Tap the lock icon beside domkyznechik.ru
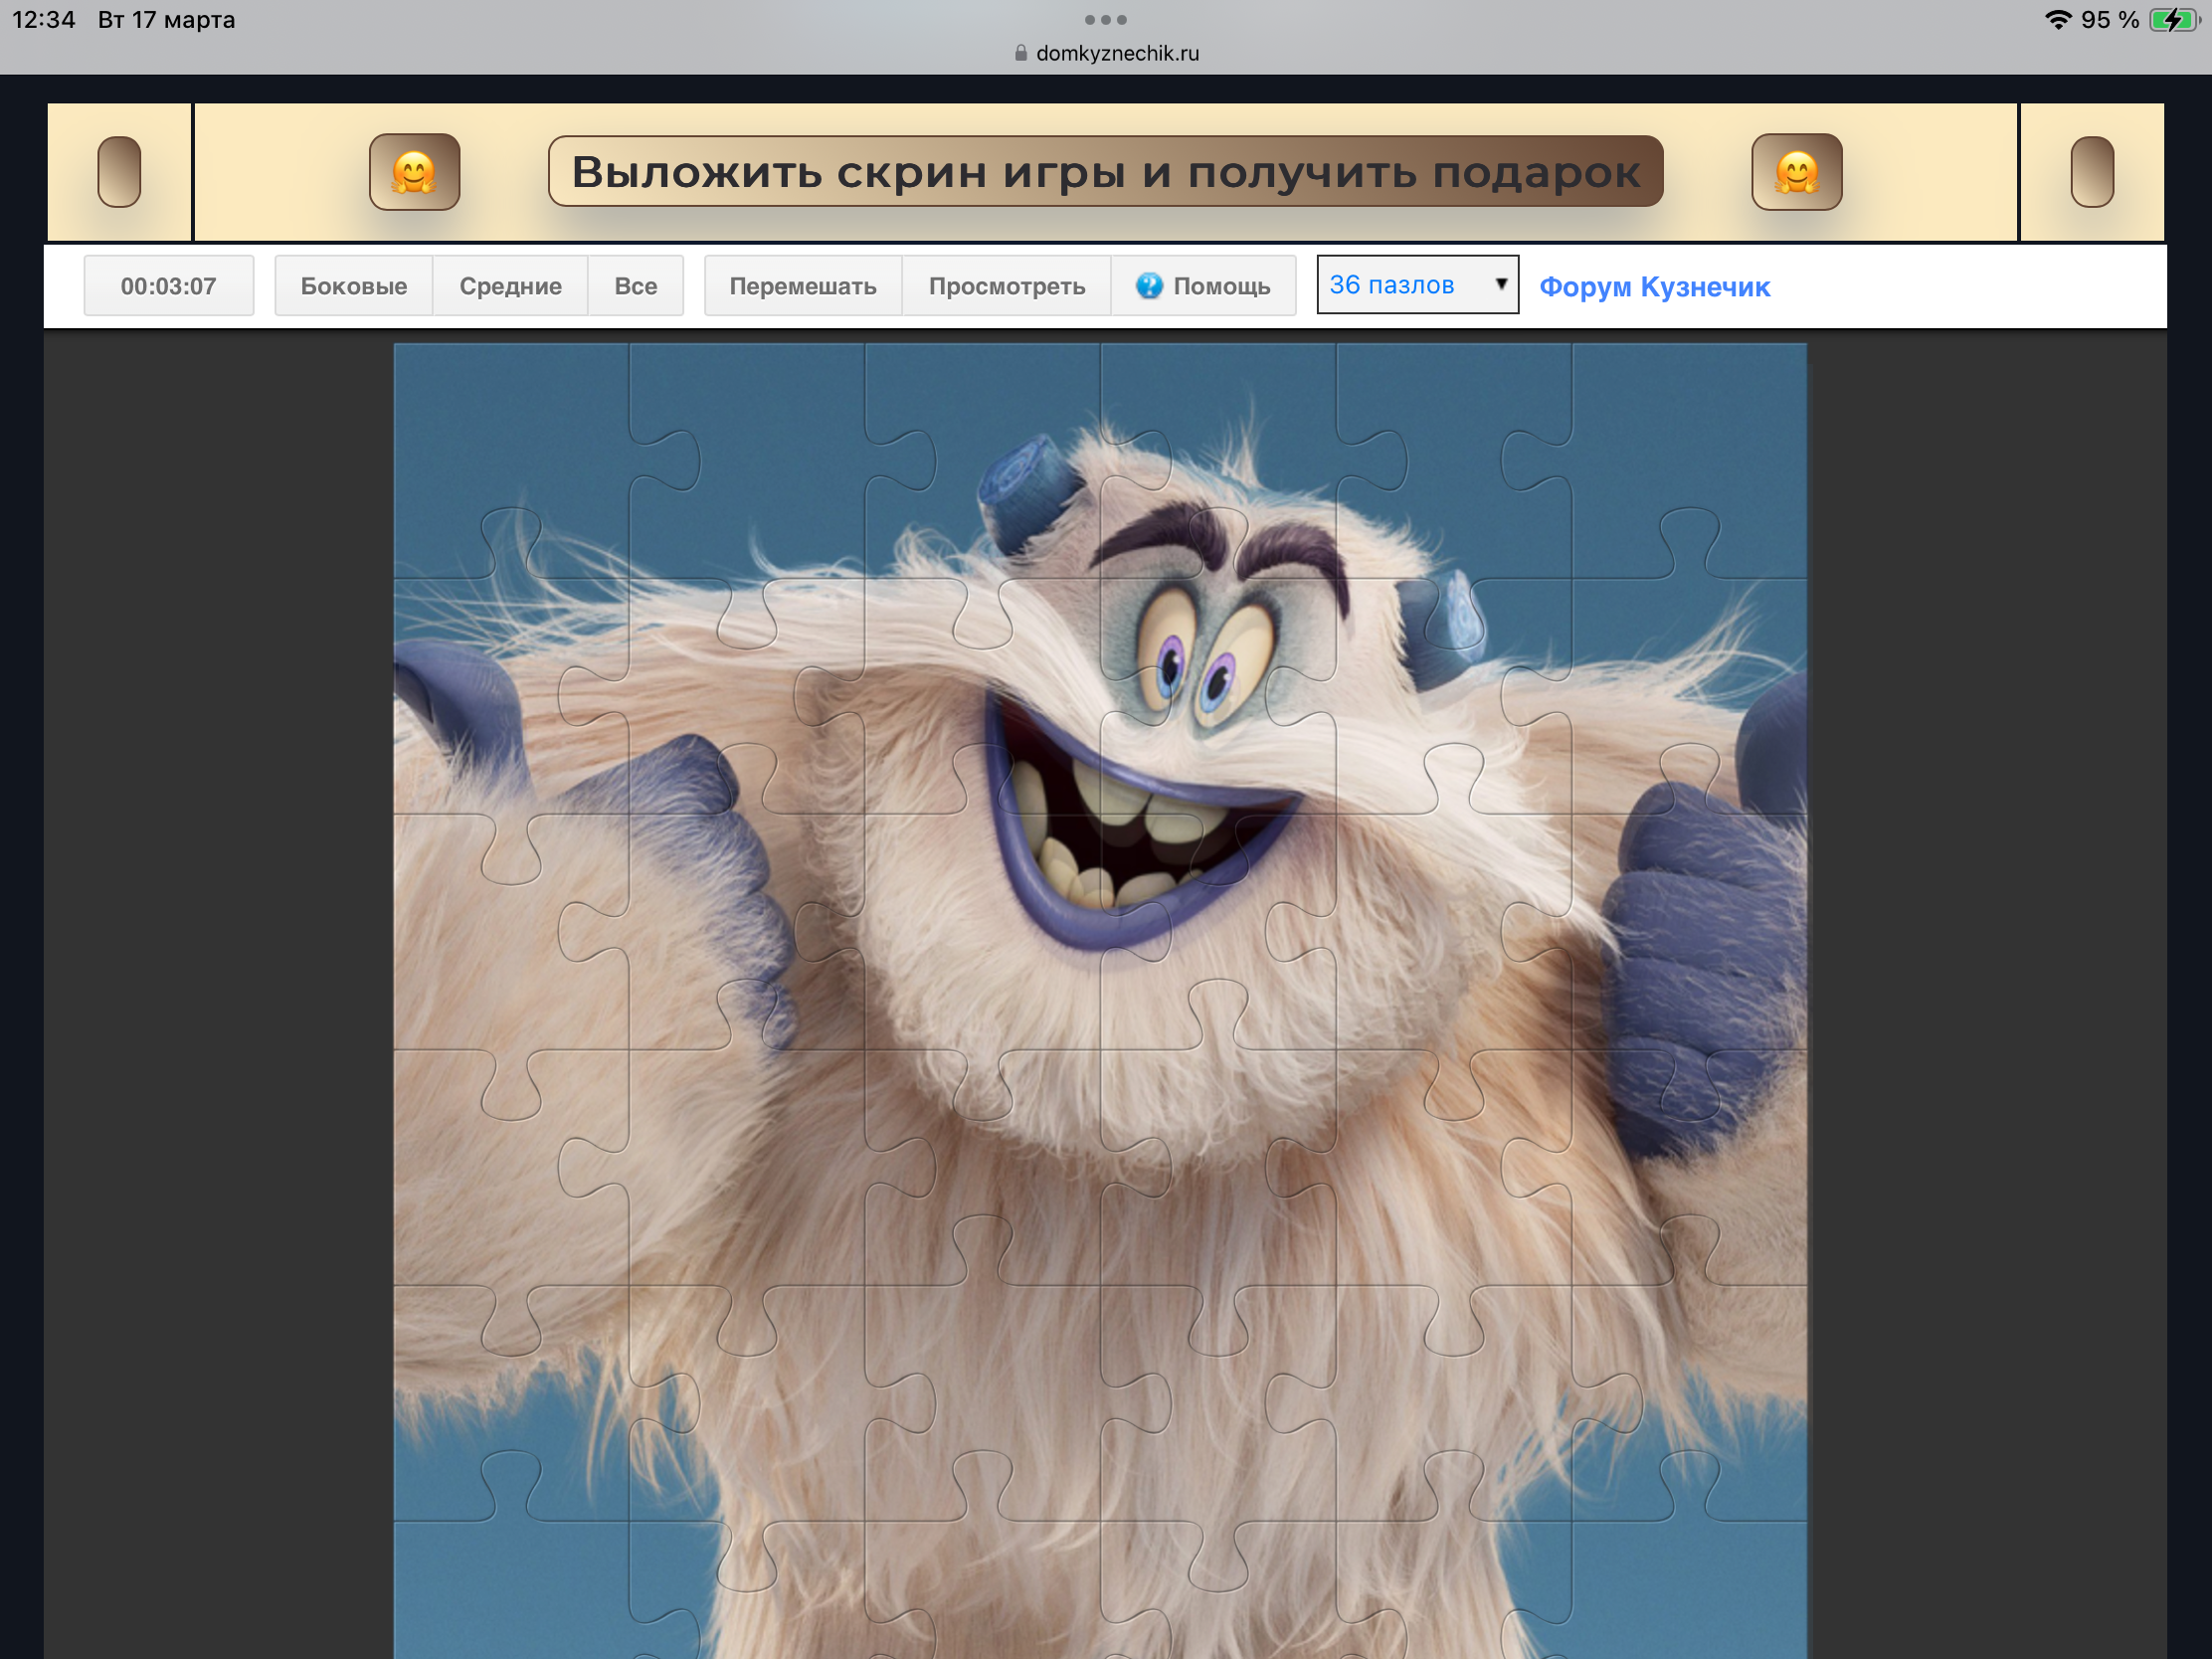 click(1020, 53)
